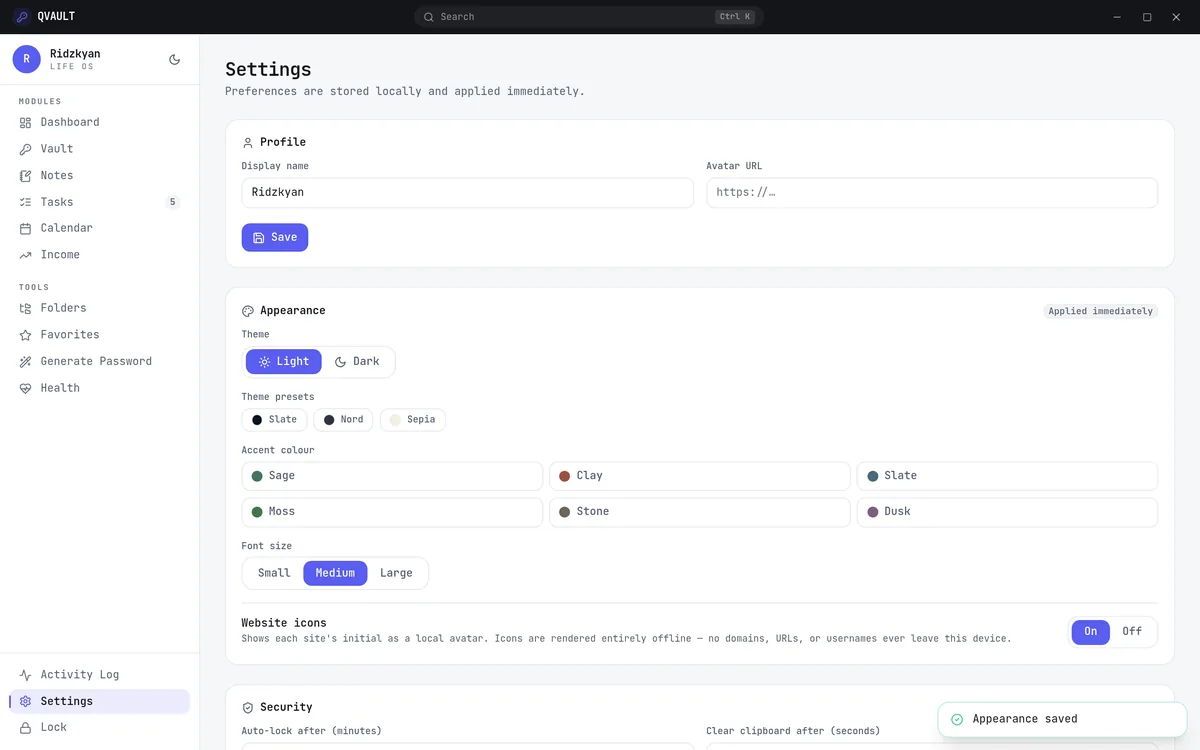This screenshot has height=750, width=1200.
Task: Click the R user avatar
Action: click(x=27, y=59)
